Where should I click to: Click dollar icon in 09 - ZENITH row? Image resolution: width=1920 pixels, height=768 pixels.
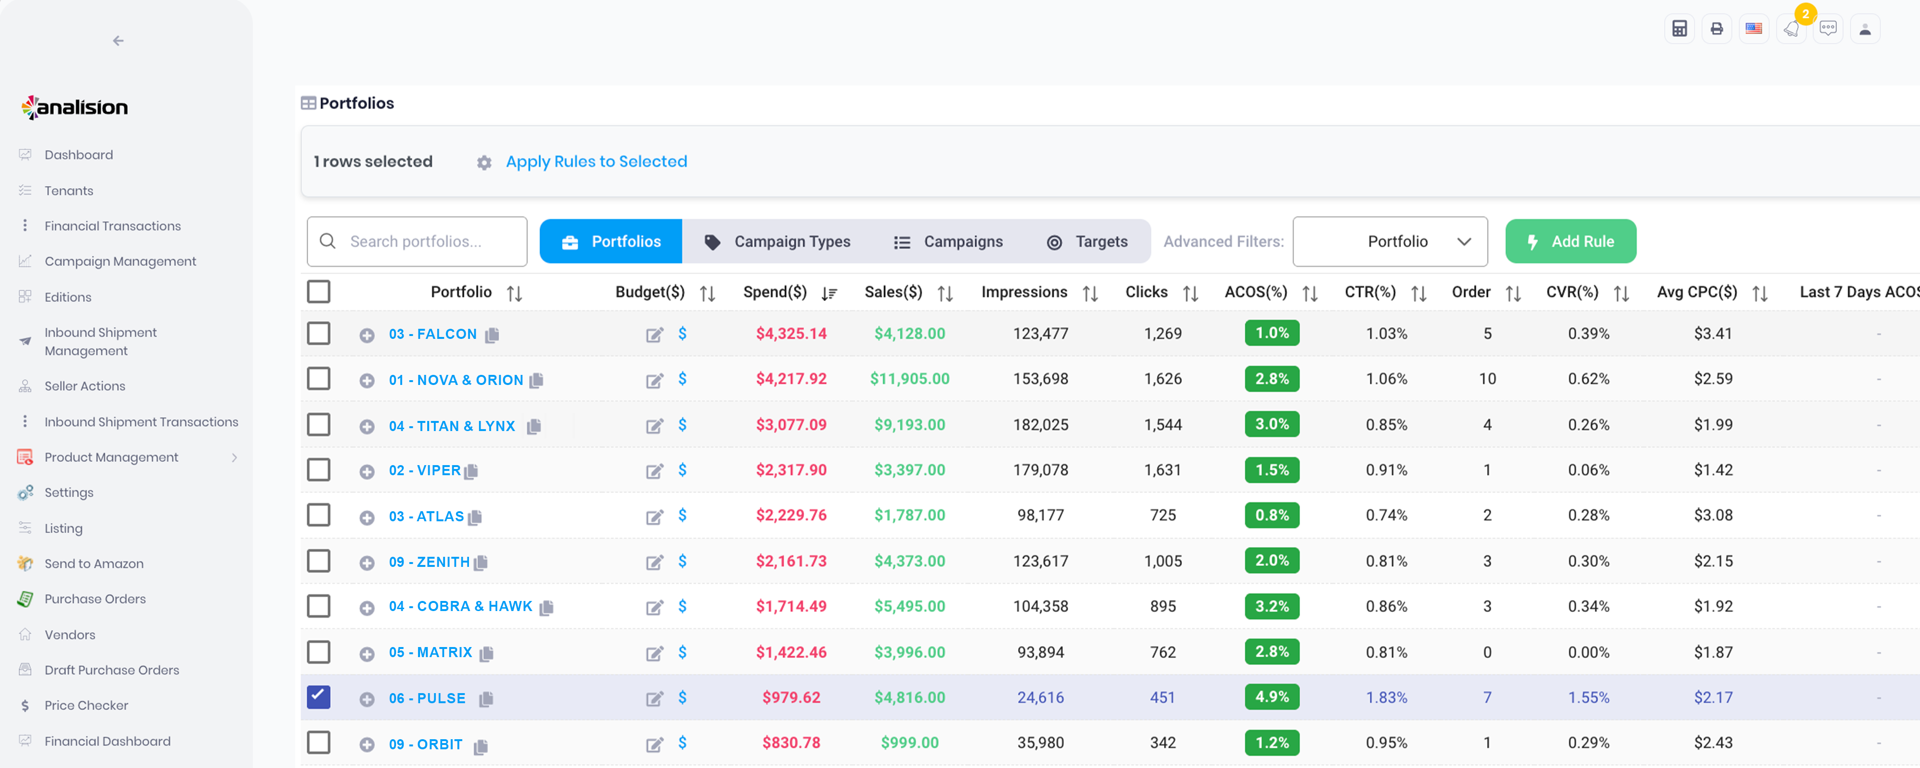(x=682, y=561)
